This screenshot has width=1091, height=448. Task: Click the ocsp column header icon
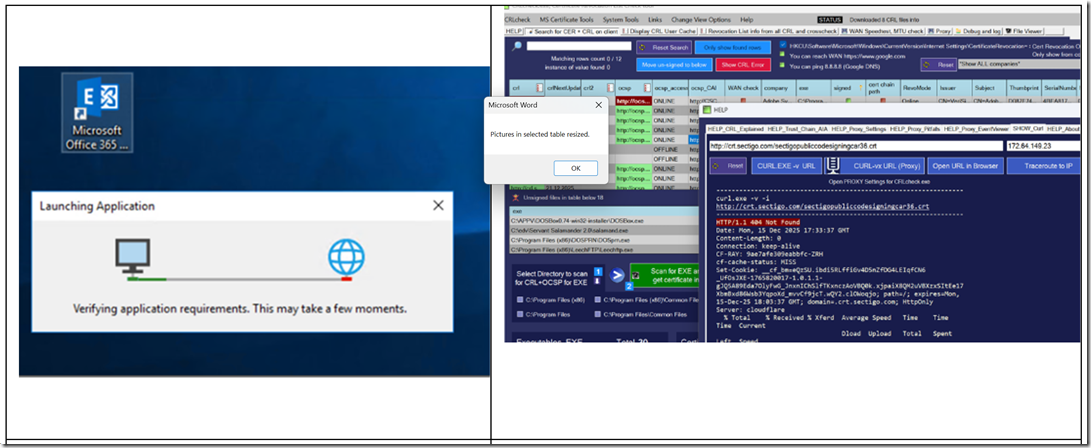coord(645,89)
